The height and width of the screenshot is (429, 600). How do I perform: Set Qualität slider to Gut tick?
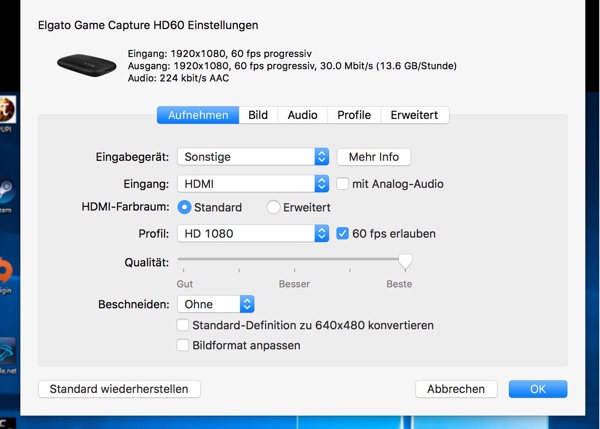(x=184, y=270)
